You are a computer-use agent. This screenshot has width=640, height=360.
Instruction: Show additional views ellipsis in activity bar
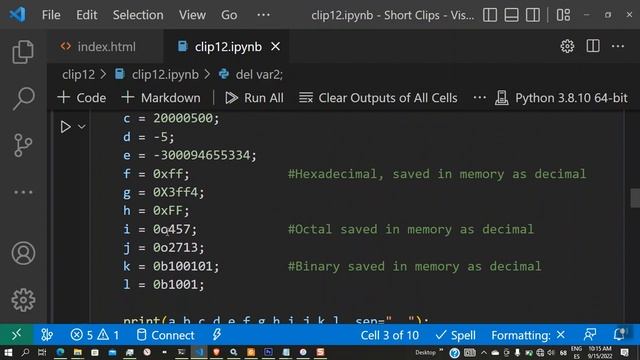23,192
